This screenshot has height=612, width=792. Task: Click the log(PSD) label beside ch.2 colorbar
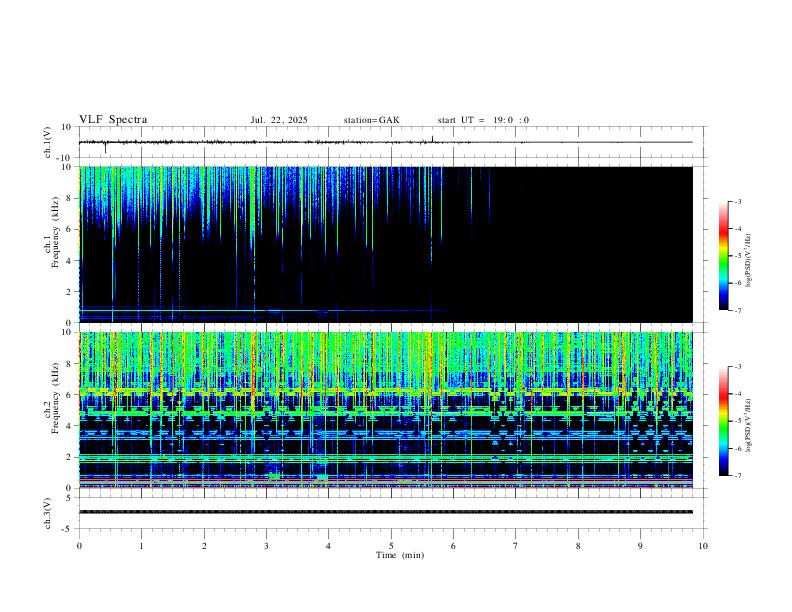tap(748, 425)
